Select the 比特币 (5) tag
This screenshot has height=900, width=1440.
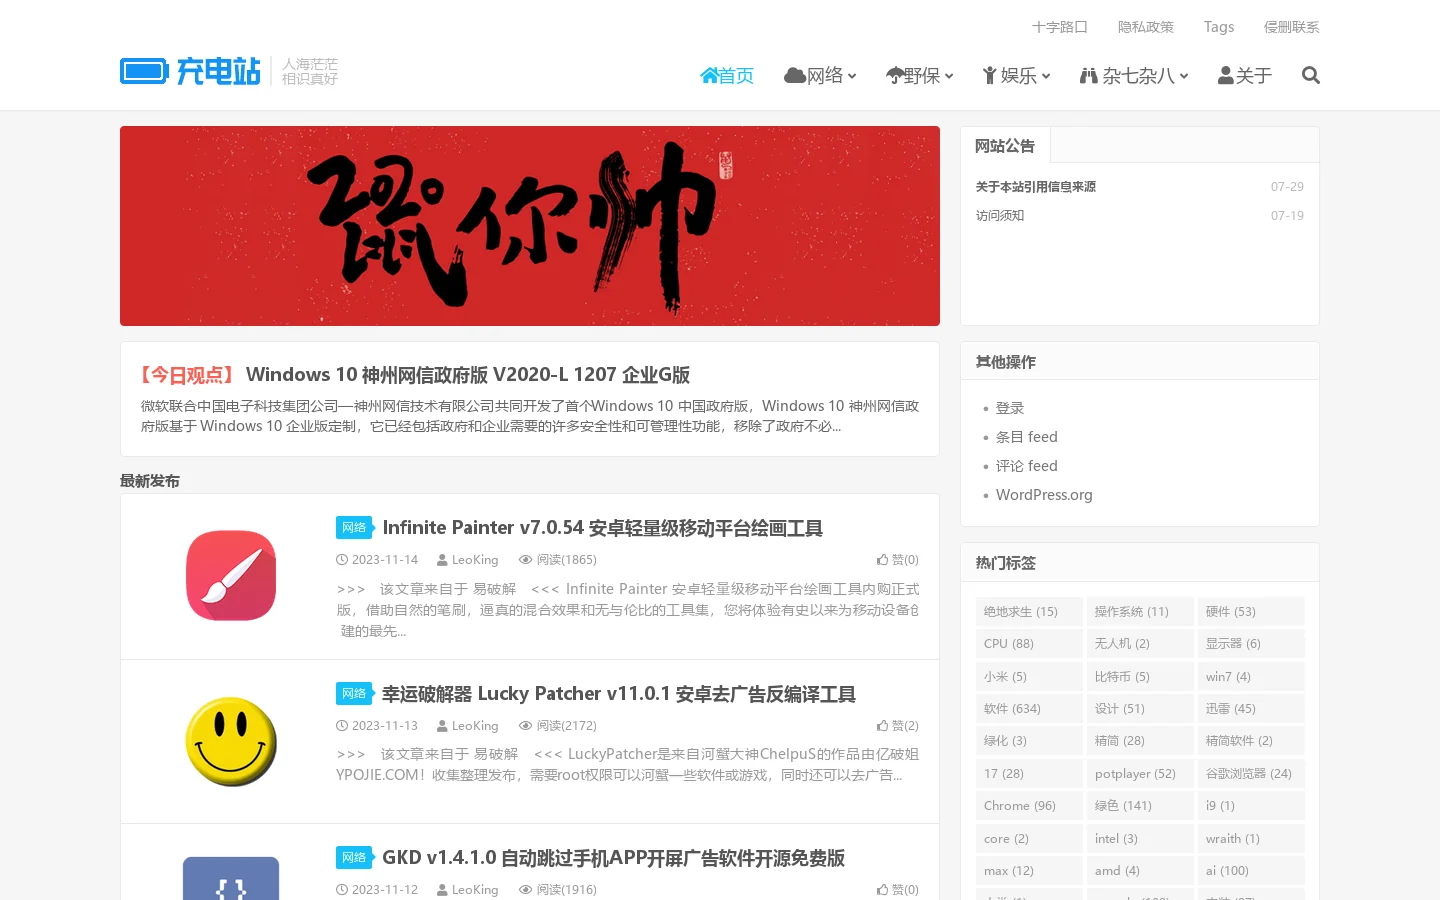point(1140,677)
